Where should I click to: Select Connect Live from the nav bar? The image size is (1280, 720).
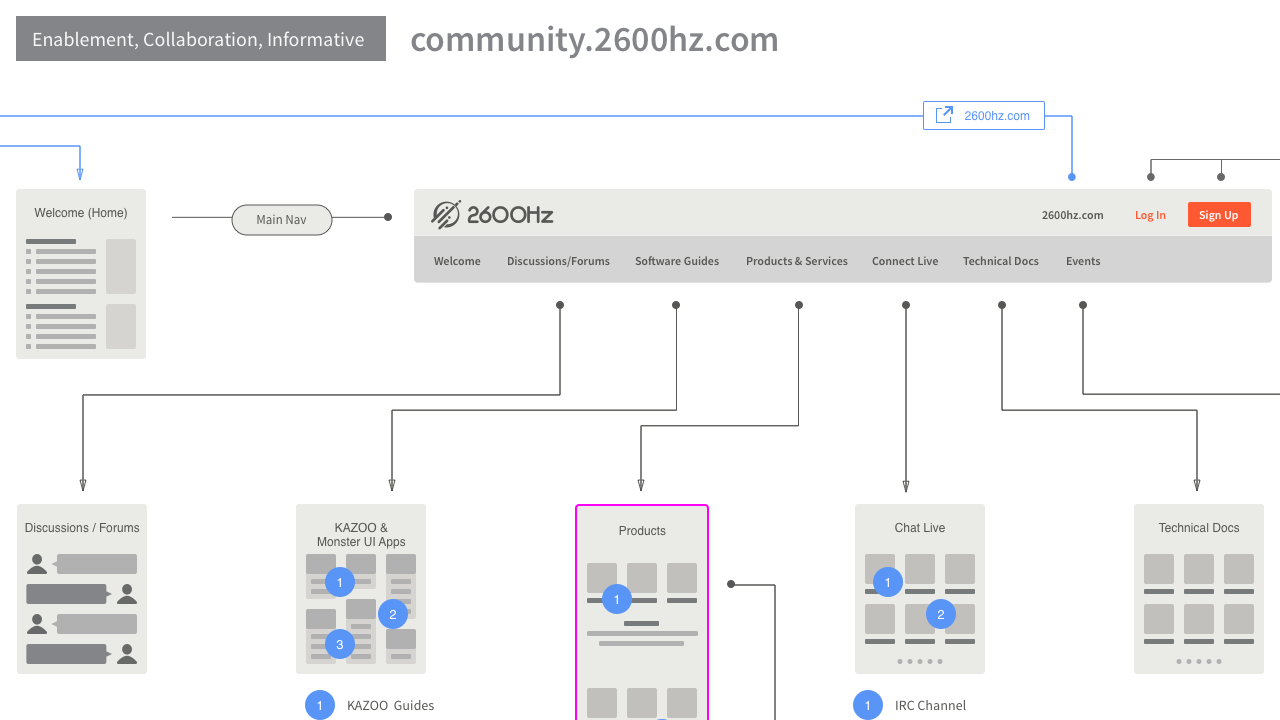(904, 261)
